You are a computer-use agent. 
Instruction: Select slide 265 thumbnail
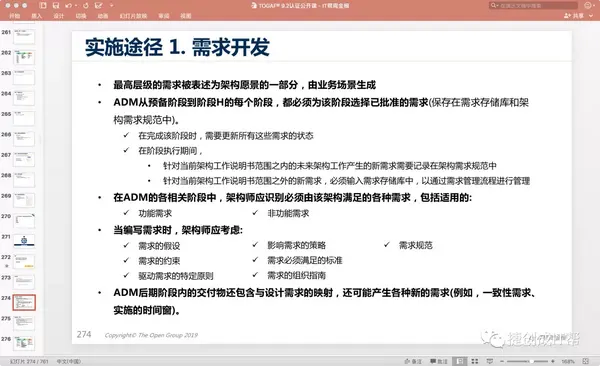[24, 118]
